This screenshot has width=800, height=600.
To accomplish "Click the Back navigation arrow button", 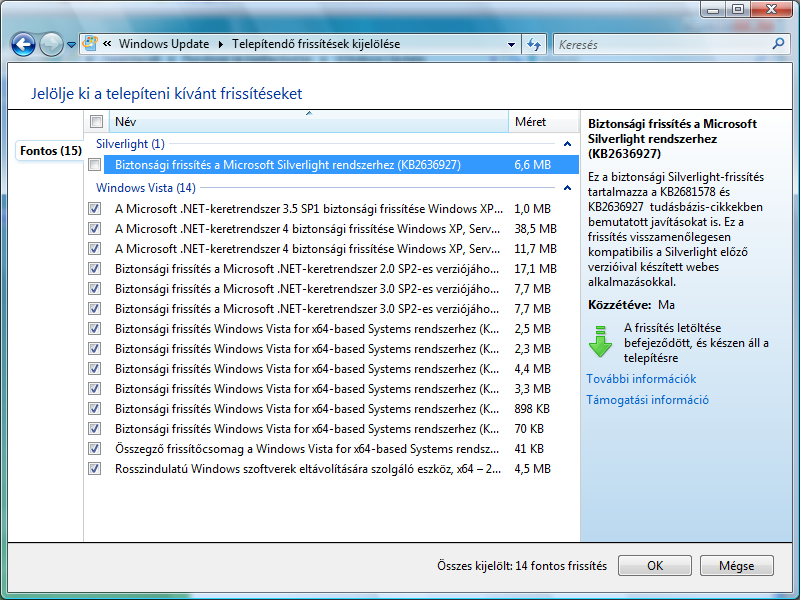I will (x=23, y=44).
